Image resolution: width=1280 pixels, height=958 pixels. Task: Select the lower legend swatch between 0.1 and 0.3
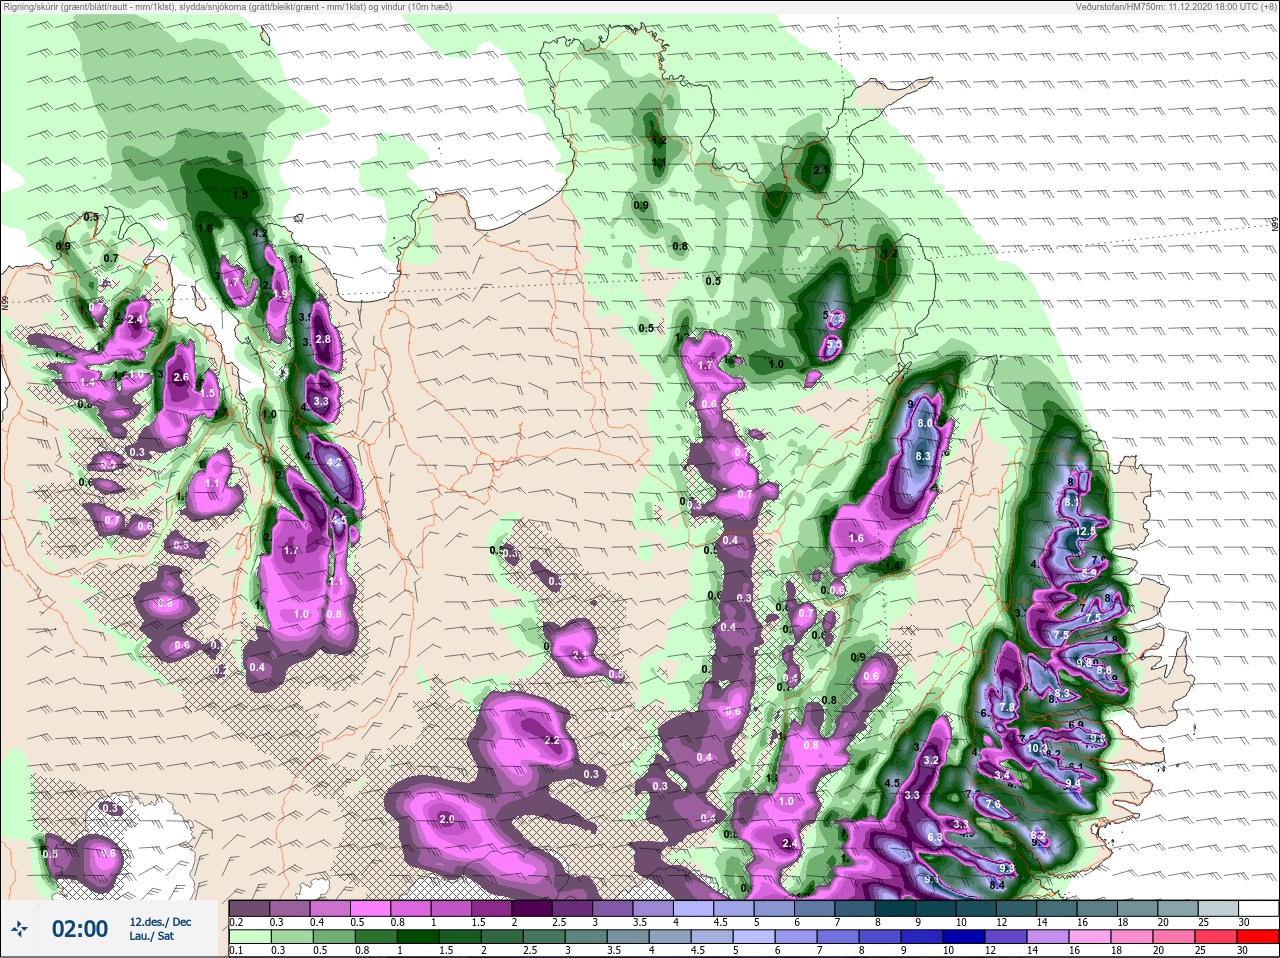250,936
